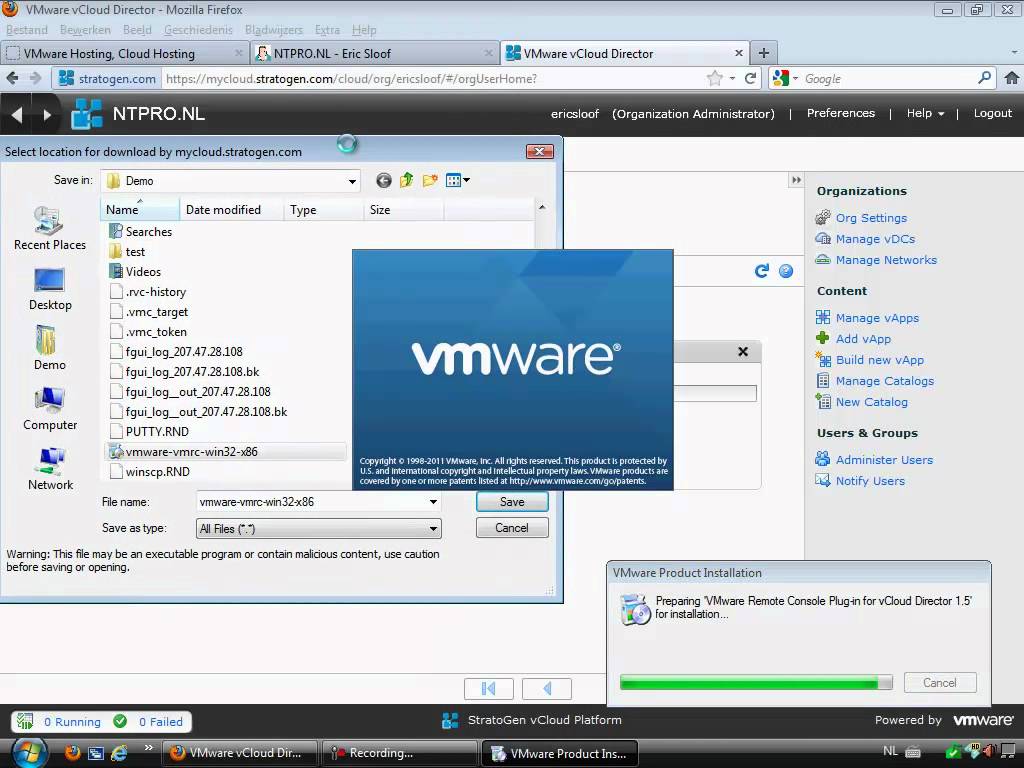Select the Demo folder in the sidebar

(50, 348)
